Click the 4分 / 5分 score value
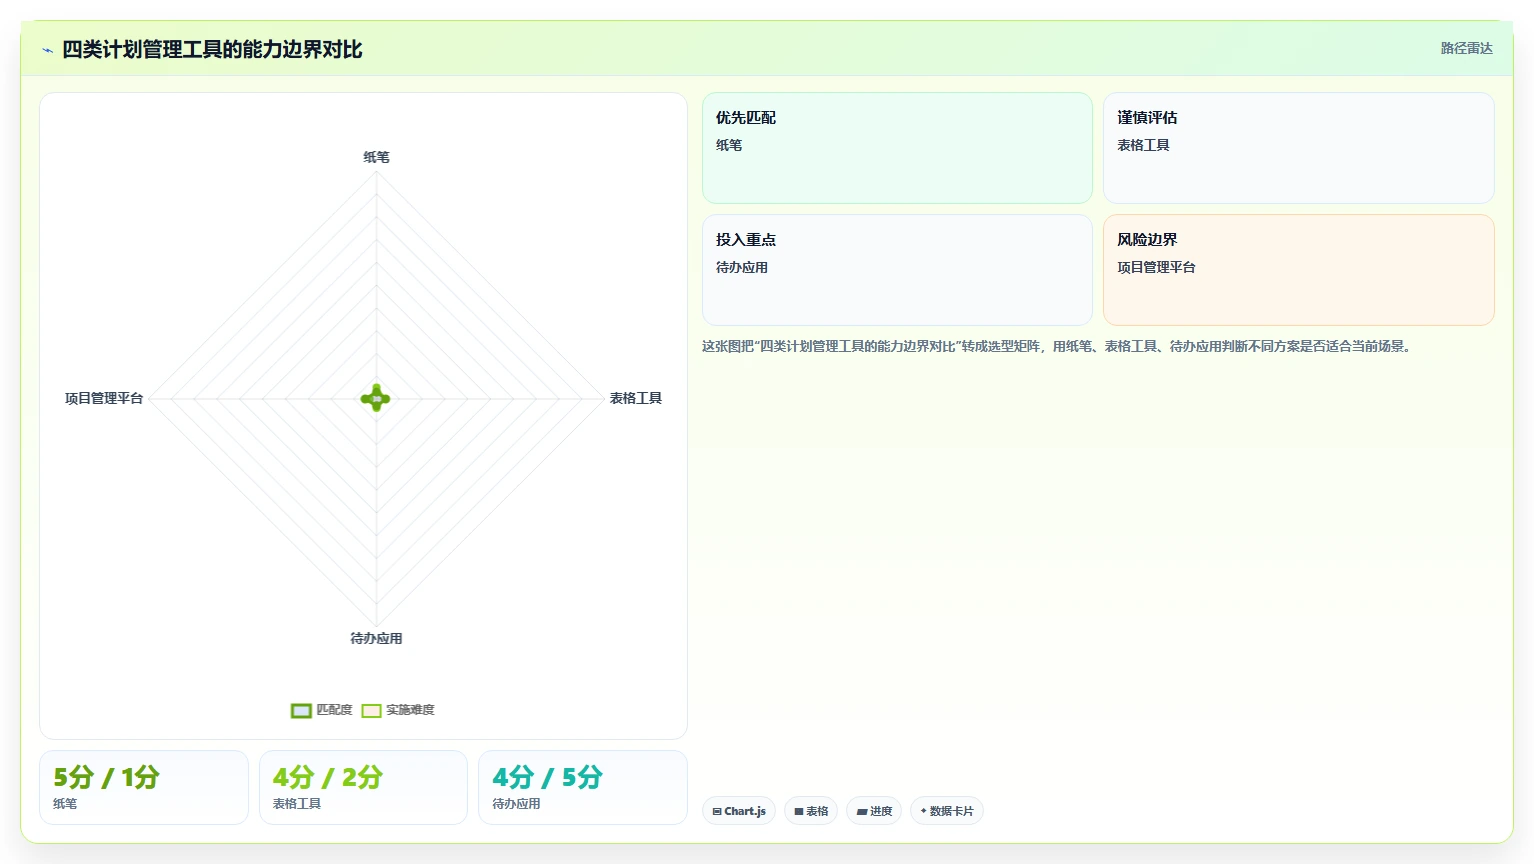1534x864 pixels. click(547, 777)
